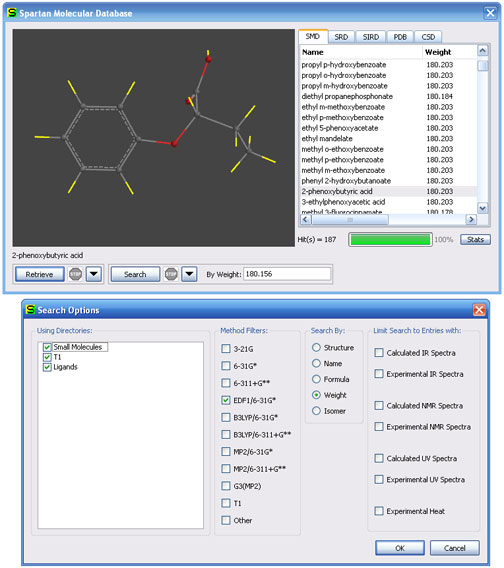Enable the 6-31G* method filter
The width and height of the screenshot is (504, 568).
[x=226, y=366]
